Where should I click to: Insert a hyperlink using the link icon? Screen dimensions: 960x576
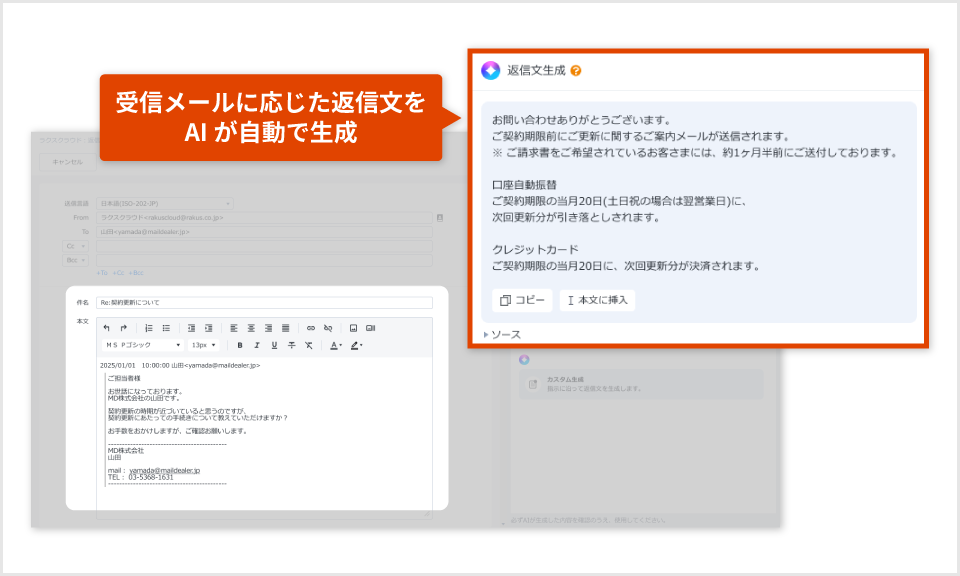point(311,326)
